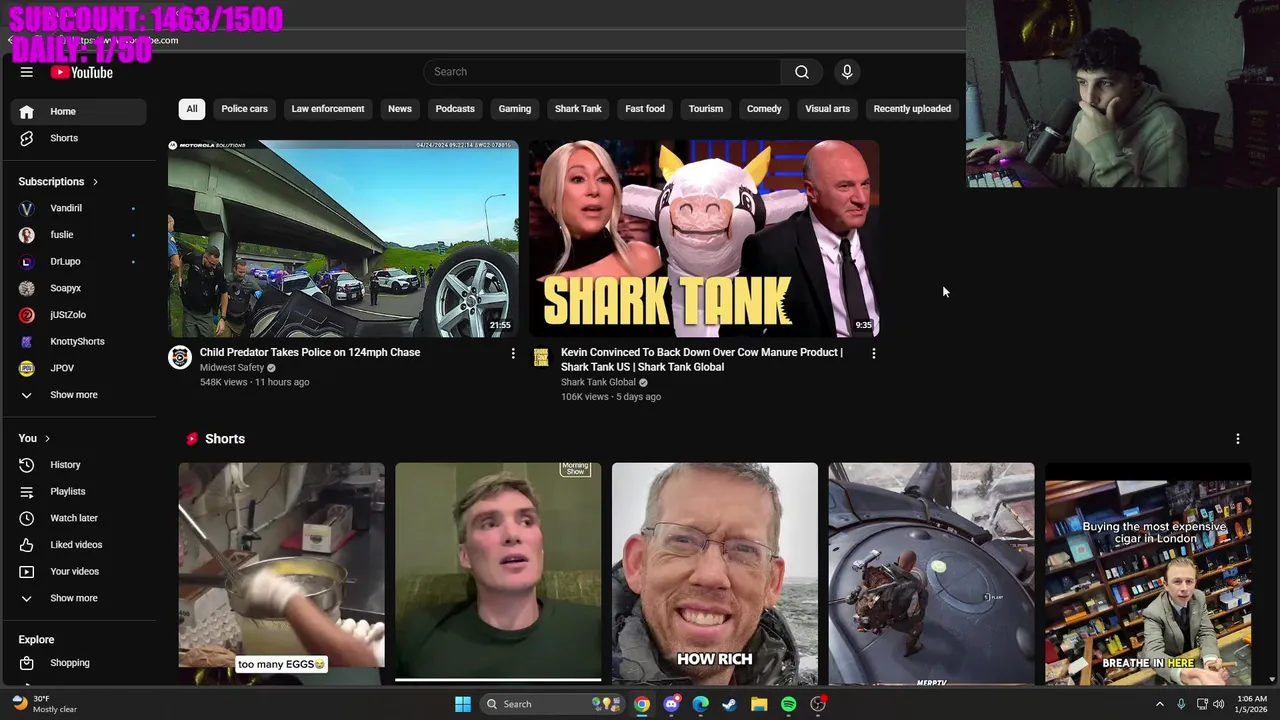Open the Windows Start menu
This screenshot has height=720, width=1280.
coord(463,704)
